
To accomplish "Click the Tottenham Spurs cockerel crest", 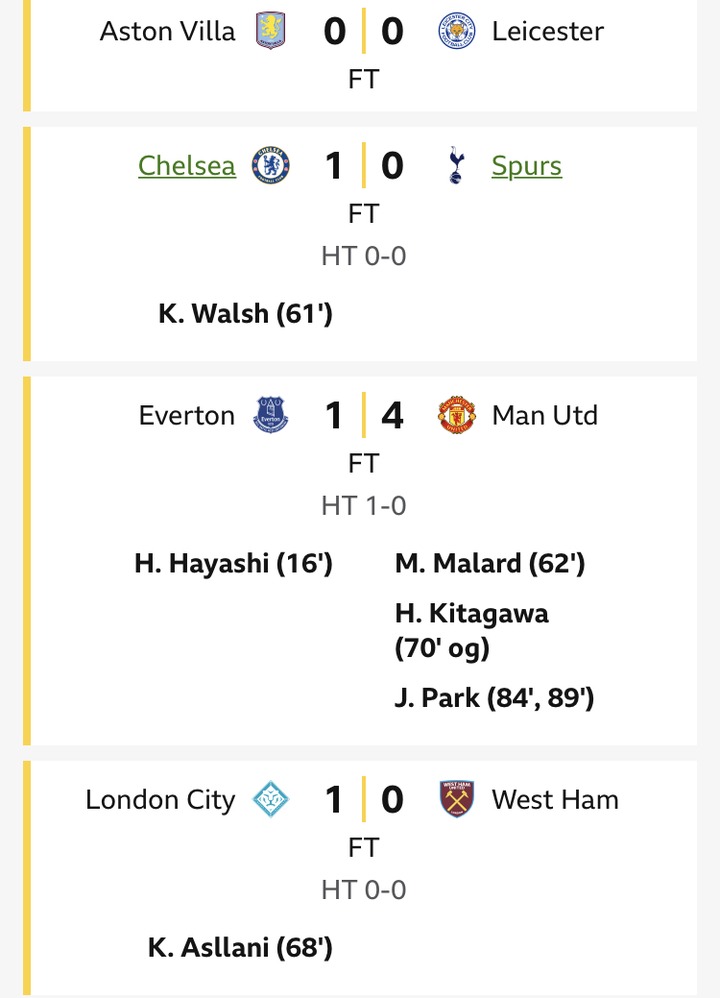I will [x=456, y=165].
